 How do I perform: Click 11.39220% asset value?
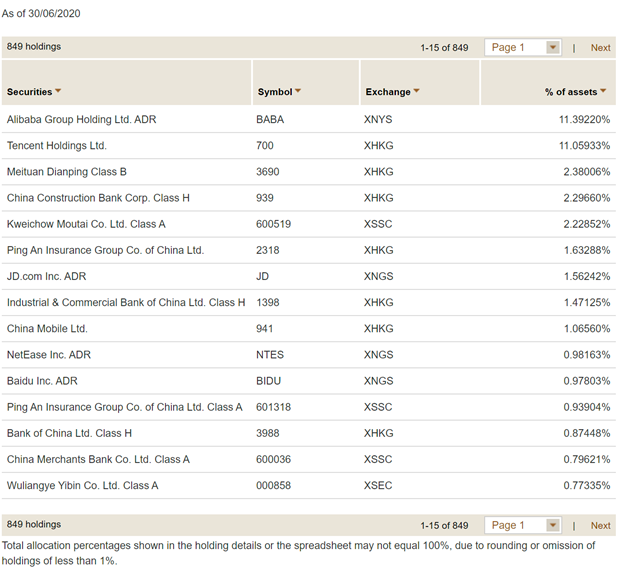pyautogui.click(x=584, y=119)
